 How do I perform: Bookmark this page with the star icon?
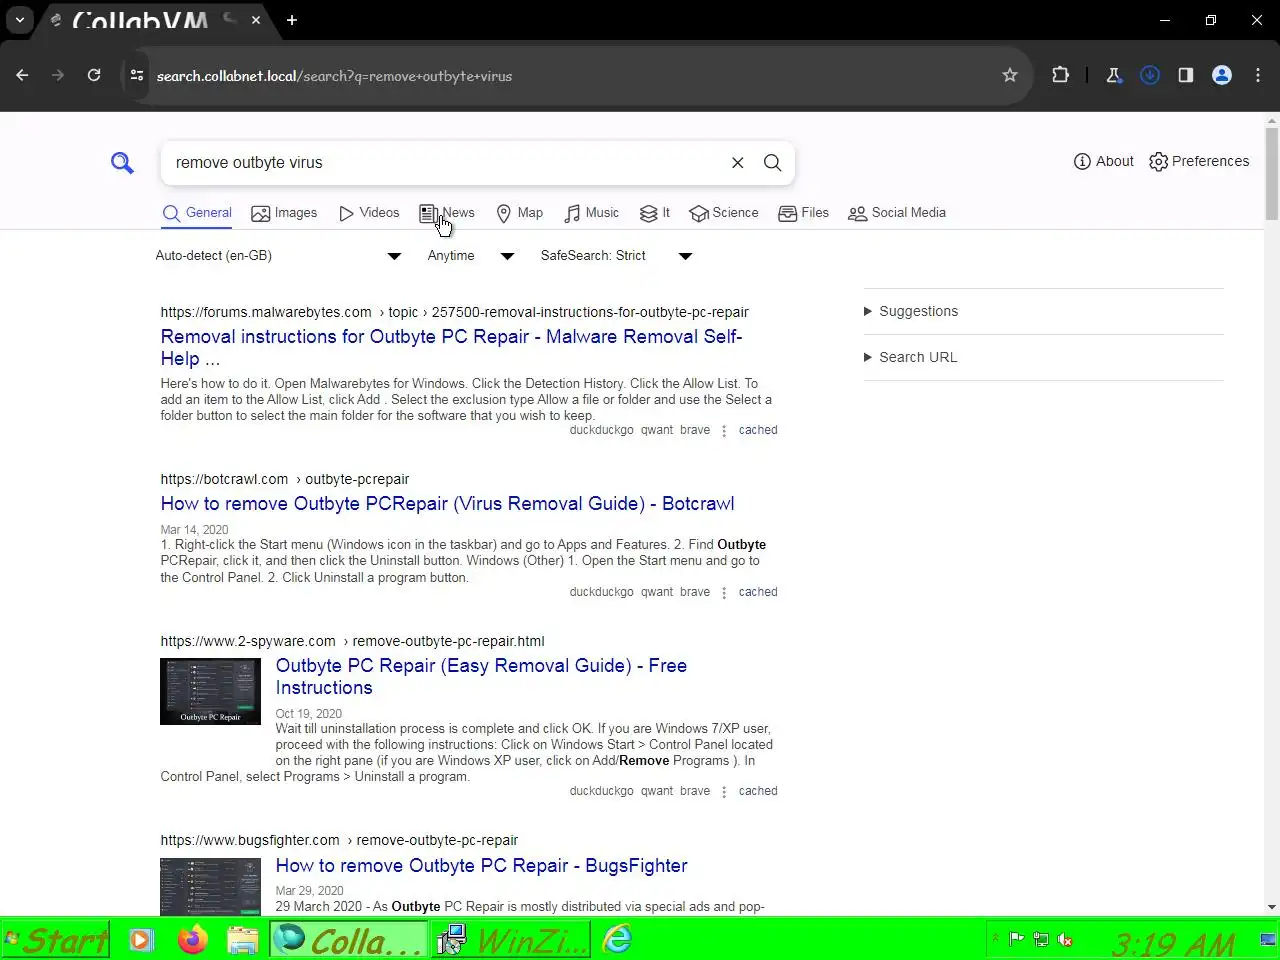pos(1010,75)
